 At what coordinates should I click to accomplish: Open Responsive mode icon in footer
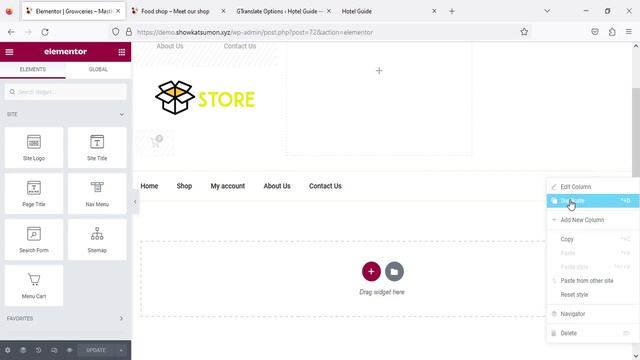(x=54, y=350)
